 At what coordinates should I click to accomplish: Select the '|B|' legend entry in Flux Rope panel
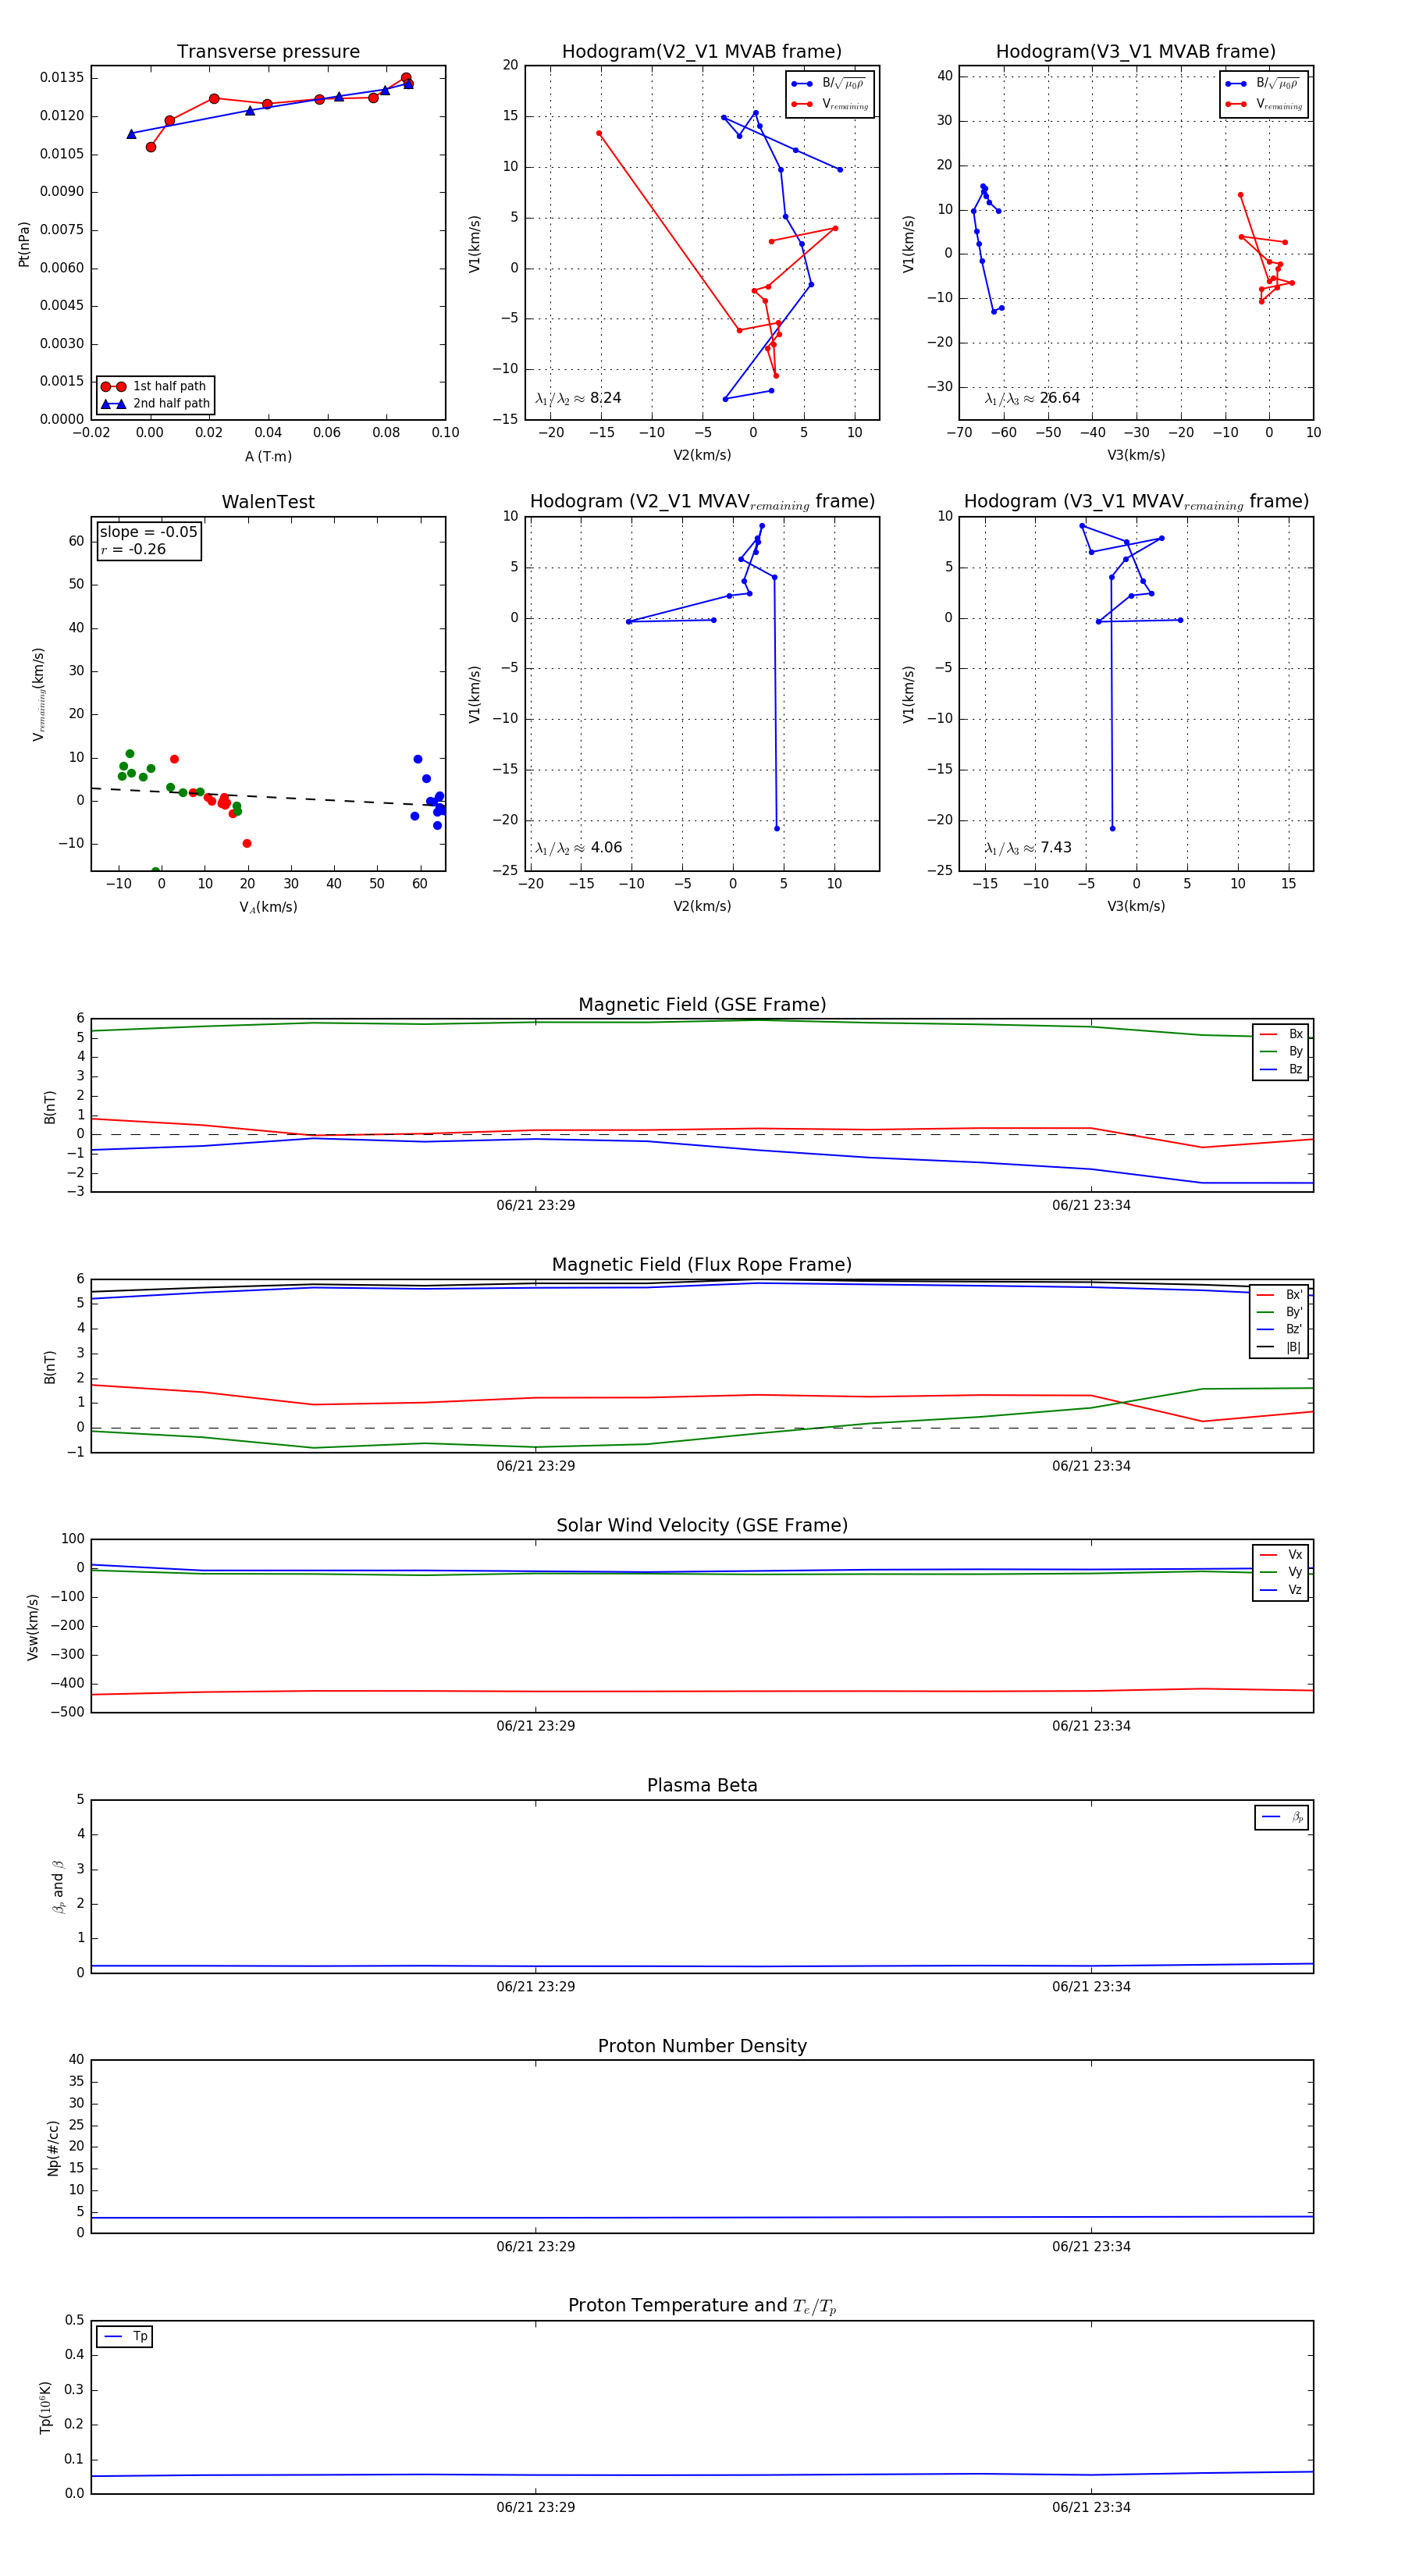pyautogui.click(x=1280, y=1347)
